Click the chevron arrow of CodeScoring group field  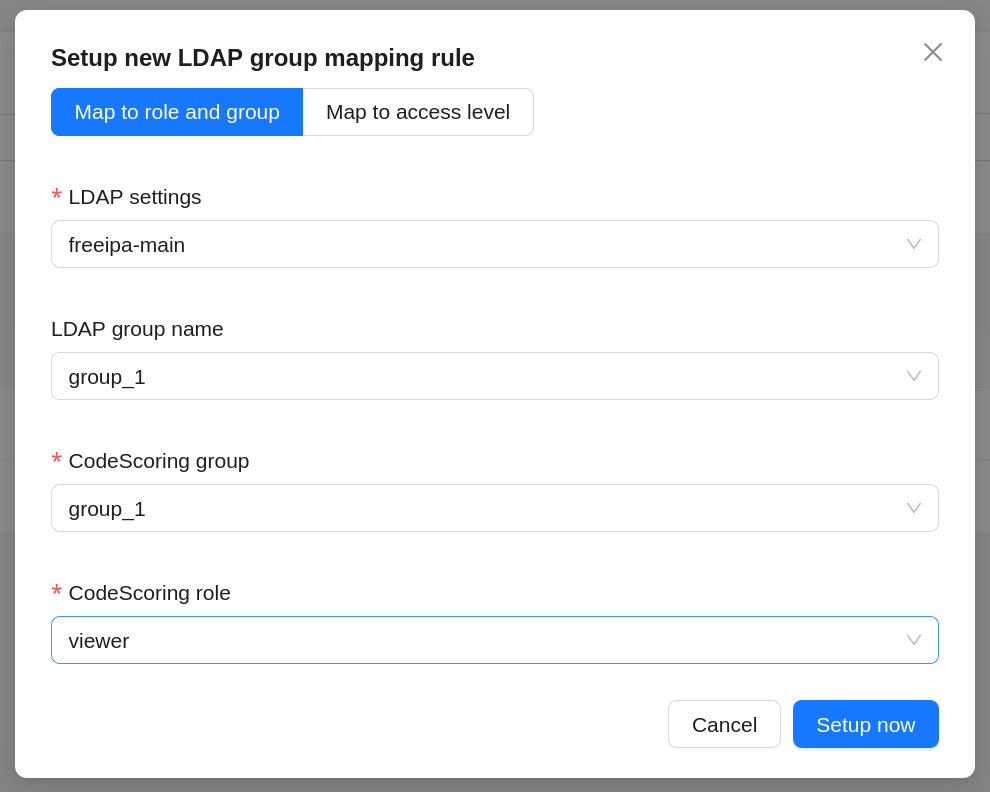[914, 508]
